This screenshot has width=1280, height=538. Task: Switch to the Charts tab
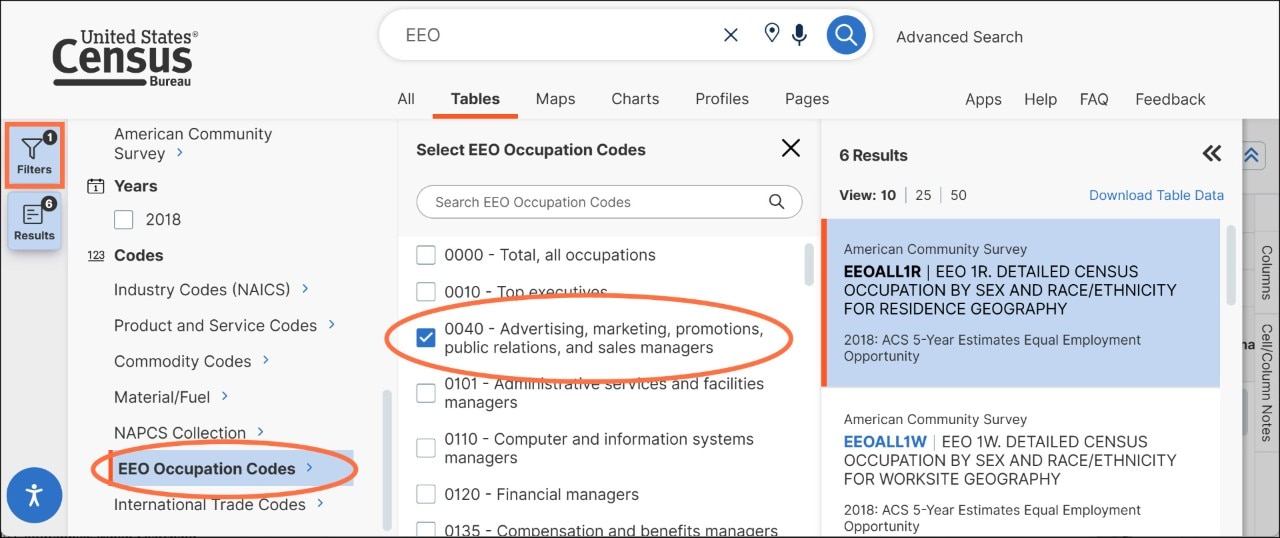635,99
